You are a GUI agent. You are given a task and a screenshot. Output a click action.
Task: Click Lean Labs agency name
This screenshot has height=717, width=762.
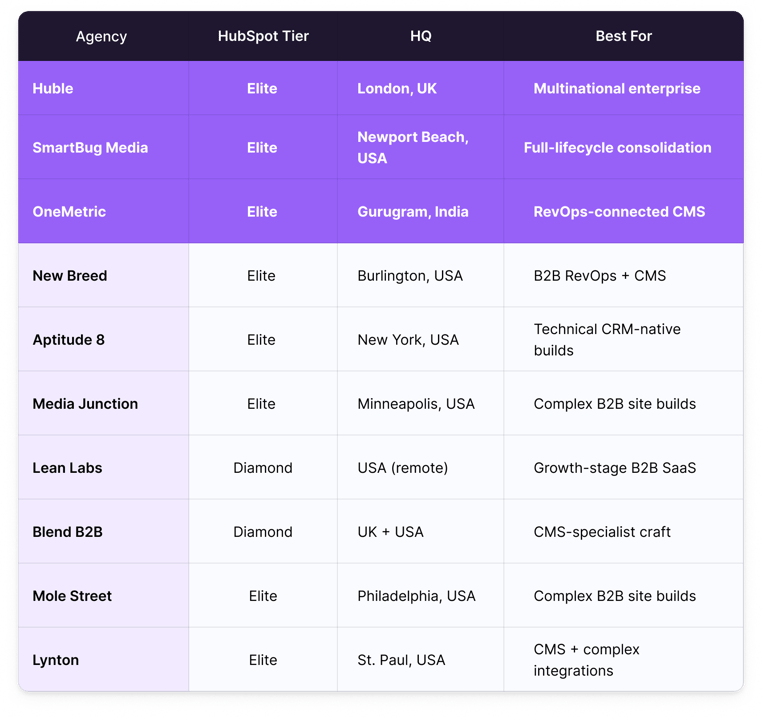pos(67,468)
